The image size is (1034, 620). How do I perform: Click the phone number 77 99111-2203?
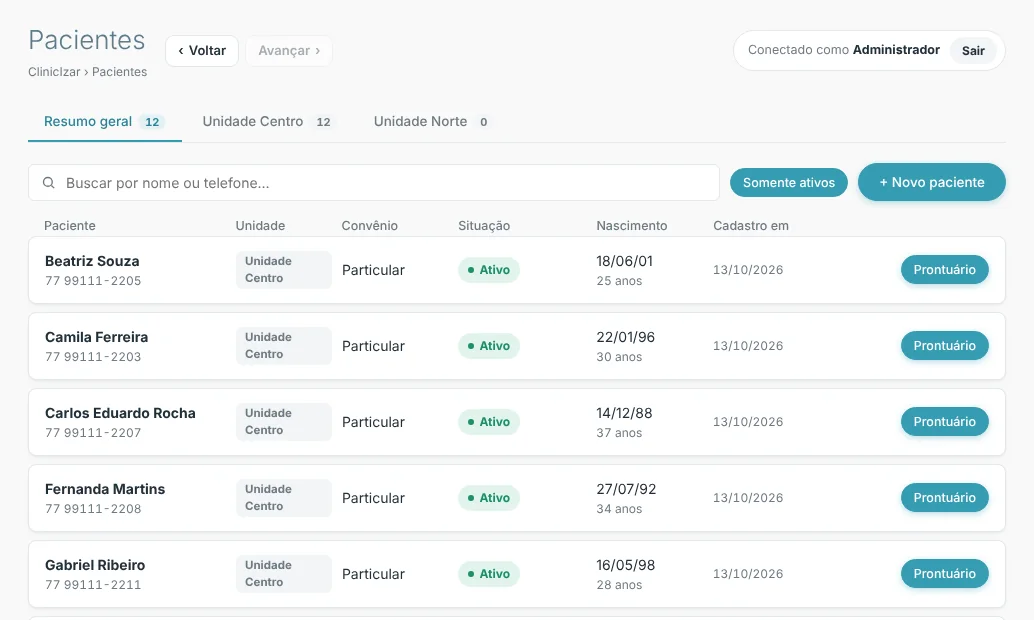93,357
